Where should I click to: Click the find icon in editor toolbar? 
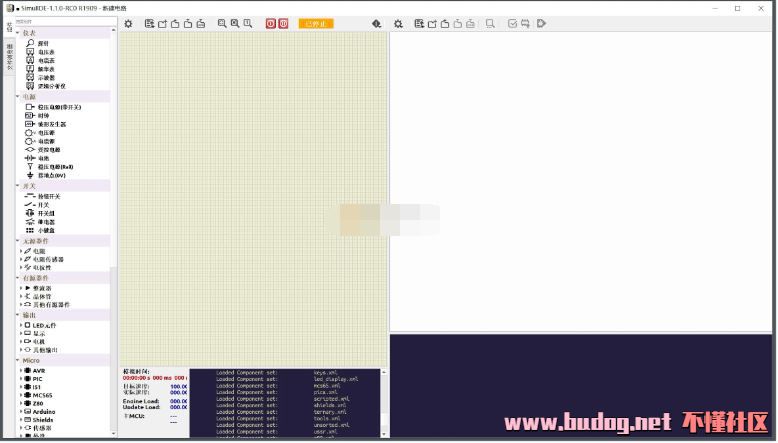pos(490,23)
